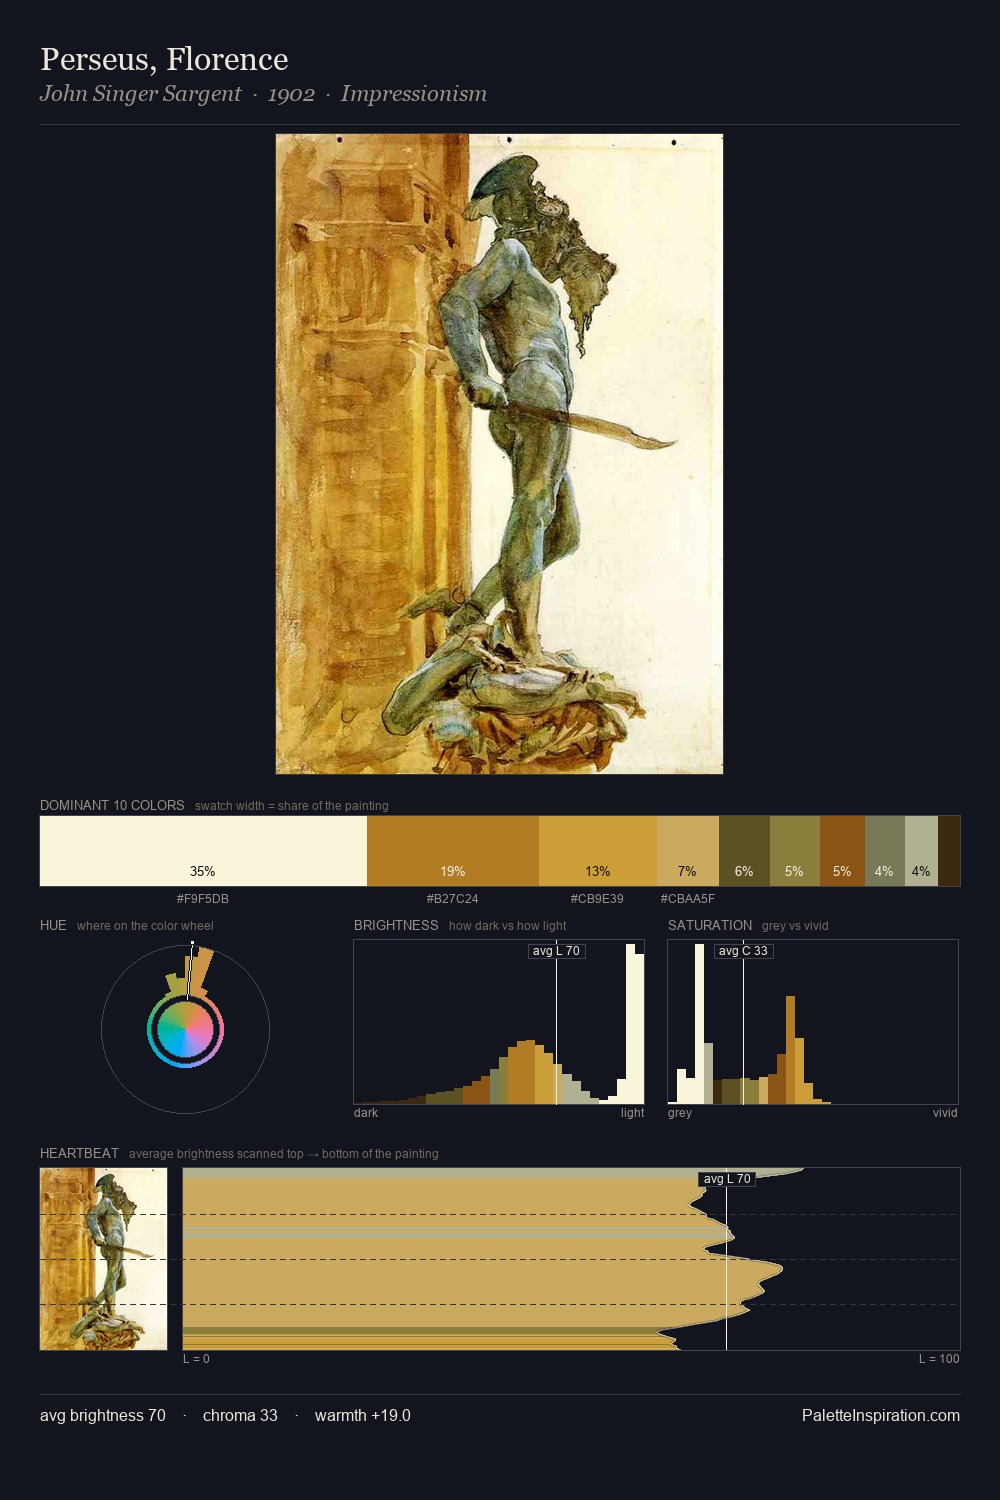This screenshot has height=1500, width=1000.
Task: Click the 'swatch width = share of the painting' caption
Action: pyautogui.click(x=292, y=806)
